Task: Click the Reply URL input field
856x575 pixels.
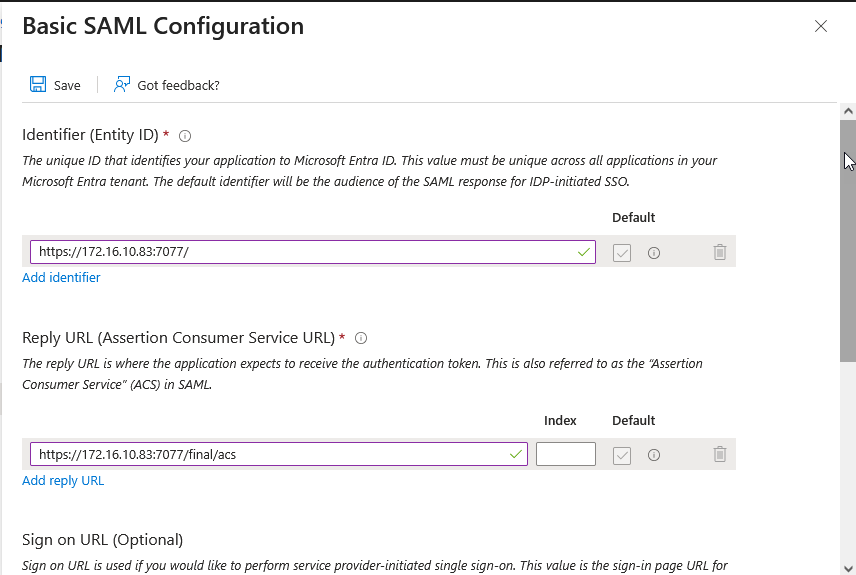Action: tap(270, 454)
